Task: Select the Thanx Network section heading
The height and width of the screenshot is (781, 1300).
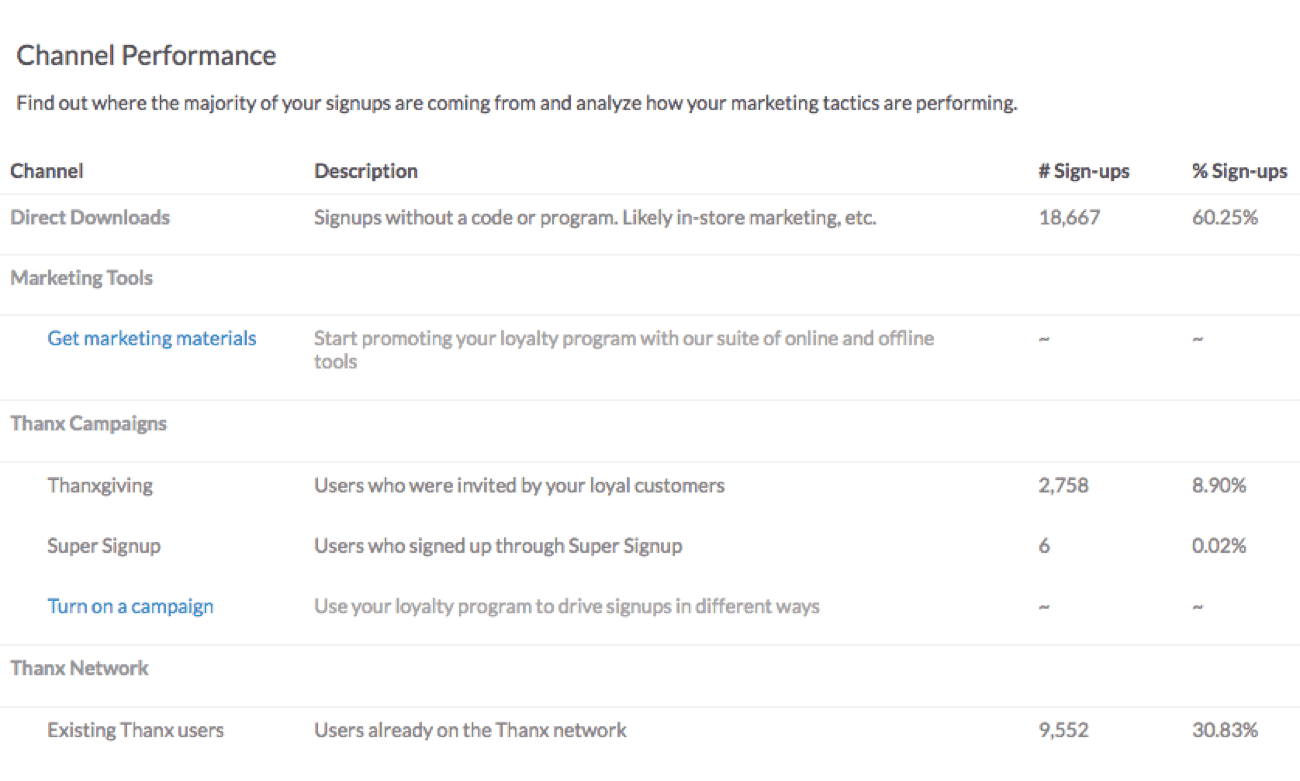Action: pyautogui.click(x=80, y=668)
